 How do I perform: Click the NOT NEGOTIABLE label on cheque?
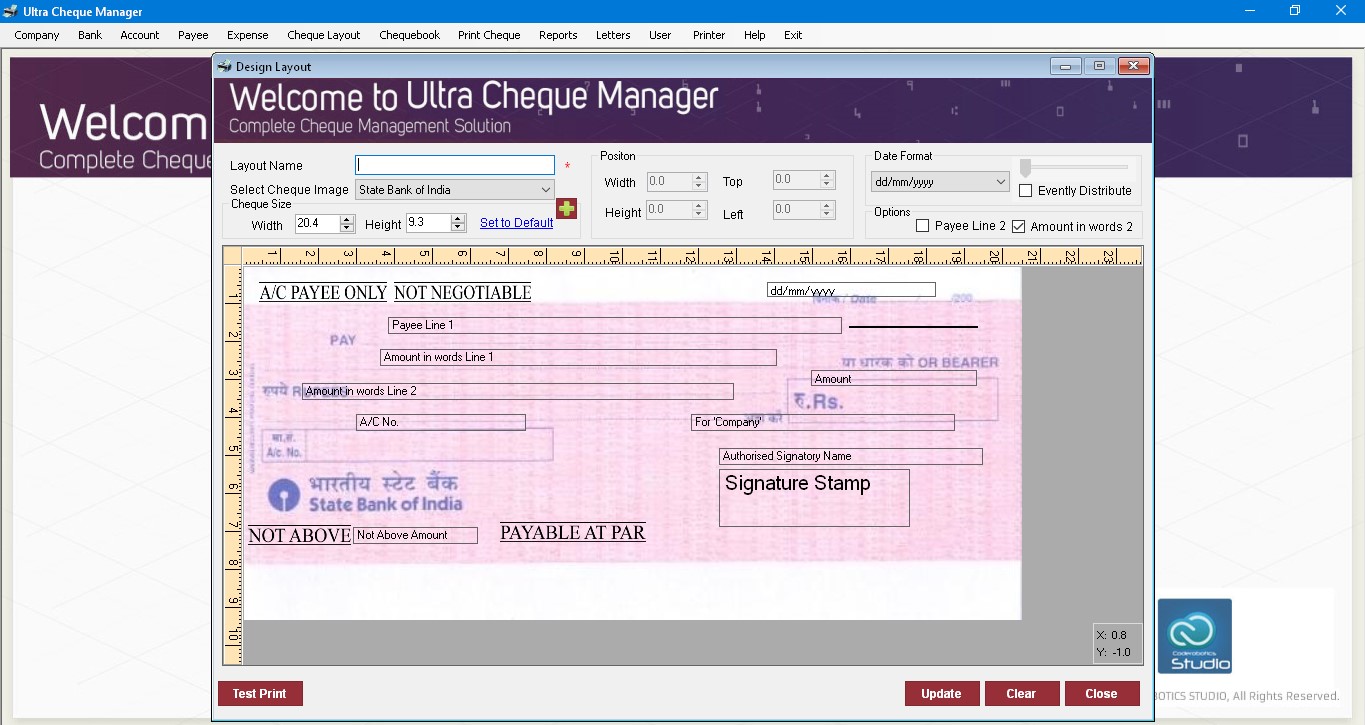click(x=462, y=293)
